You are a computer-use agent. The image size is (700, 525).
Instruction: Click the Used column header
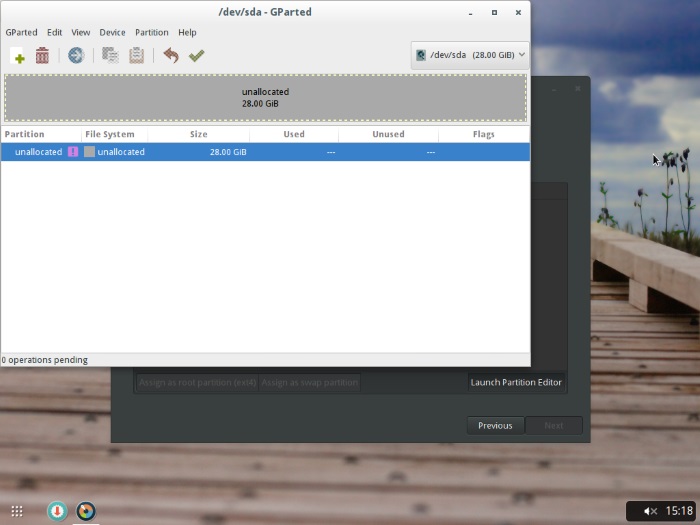click(x=294, y=134)
